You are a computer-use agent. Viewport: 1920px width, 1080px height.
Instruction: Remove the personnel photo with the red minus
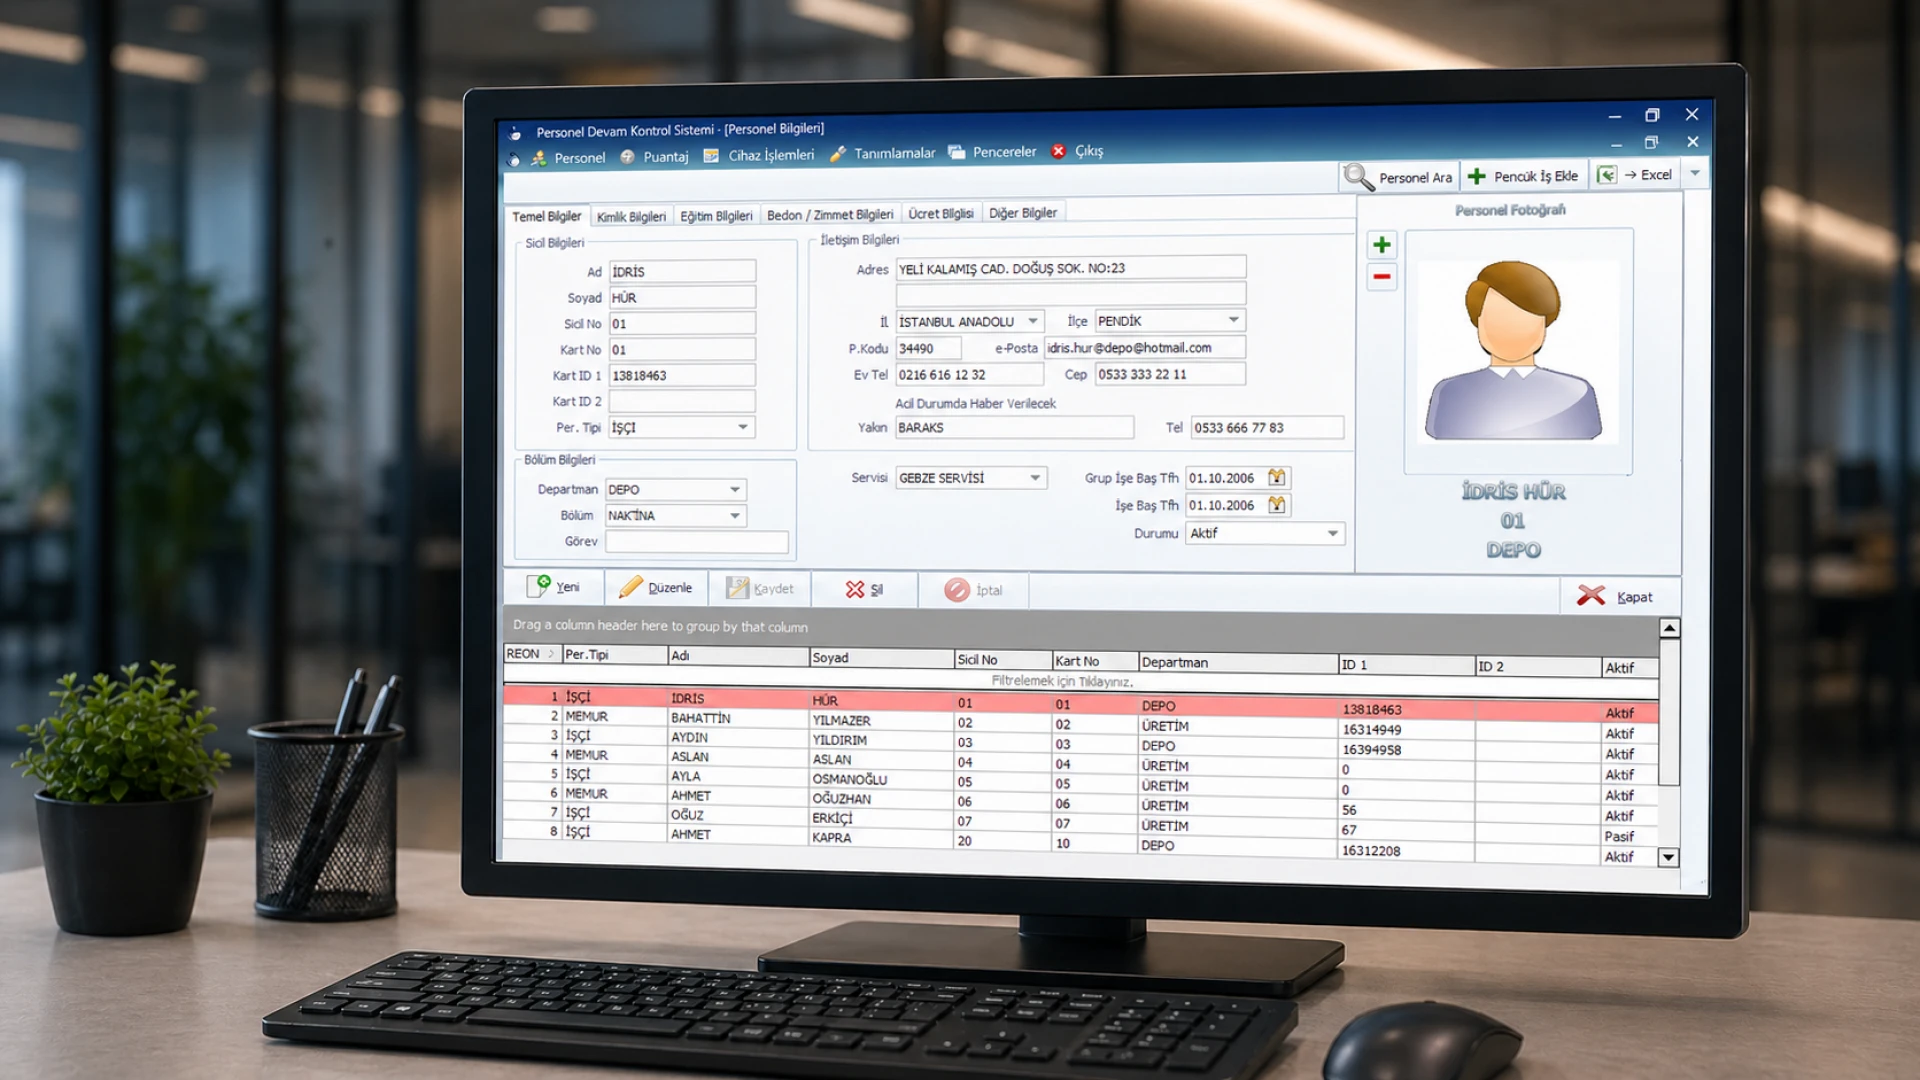point(1382,277)
